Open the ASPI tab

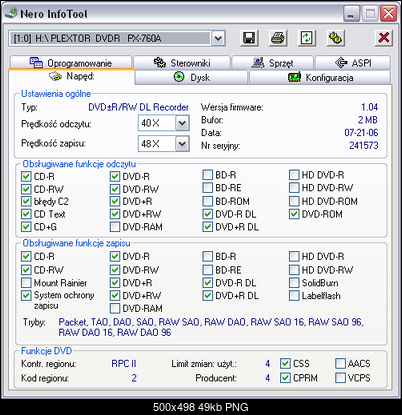pyautogui.click(x=353, y=63)
